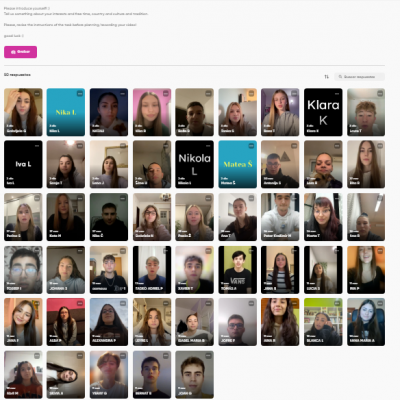Open the options menu on Nika L card

[x=80, y=94]
